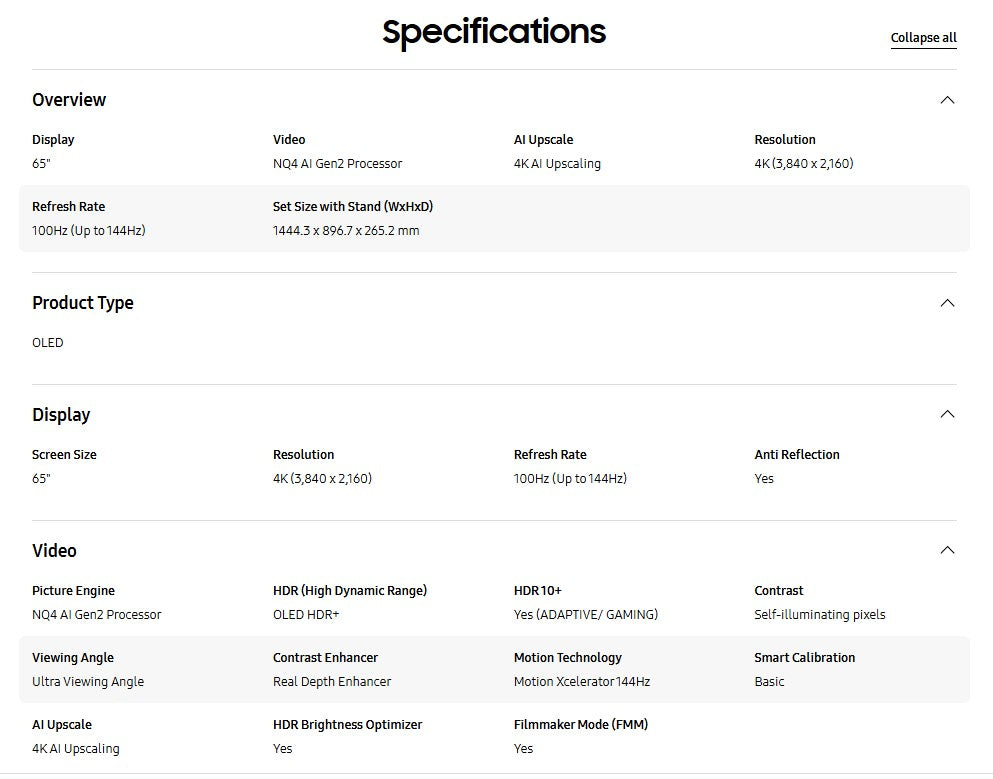Image resolution: width=993 pixels, height=779 pixels.
Task: Select the Product Type section heading
Action: click(x=82, y=303)
